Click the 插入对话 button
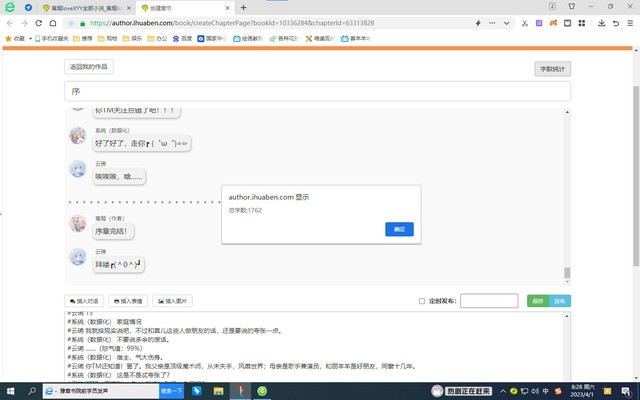The image size is (640, 400). 84,300
